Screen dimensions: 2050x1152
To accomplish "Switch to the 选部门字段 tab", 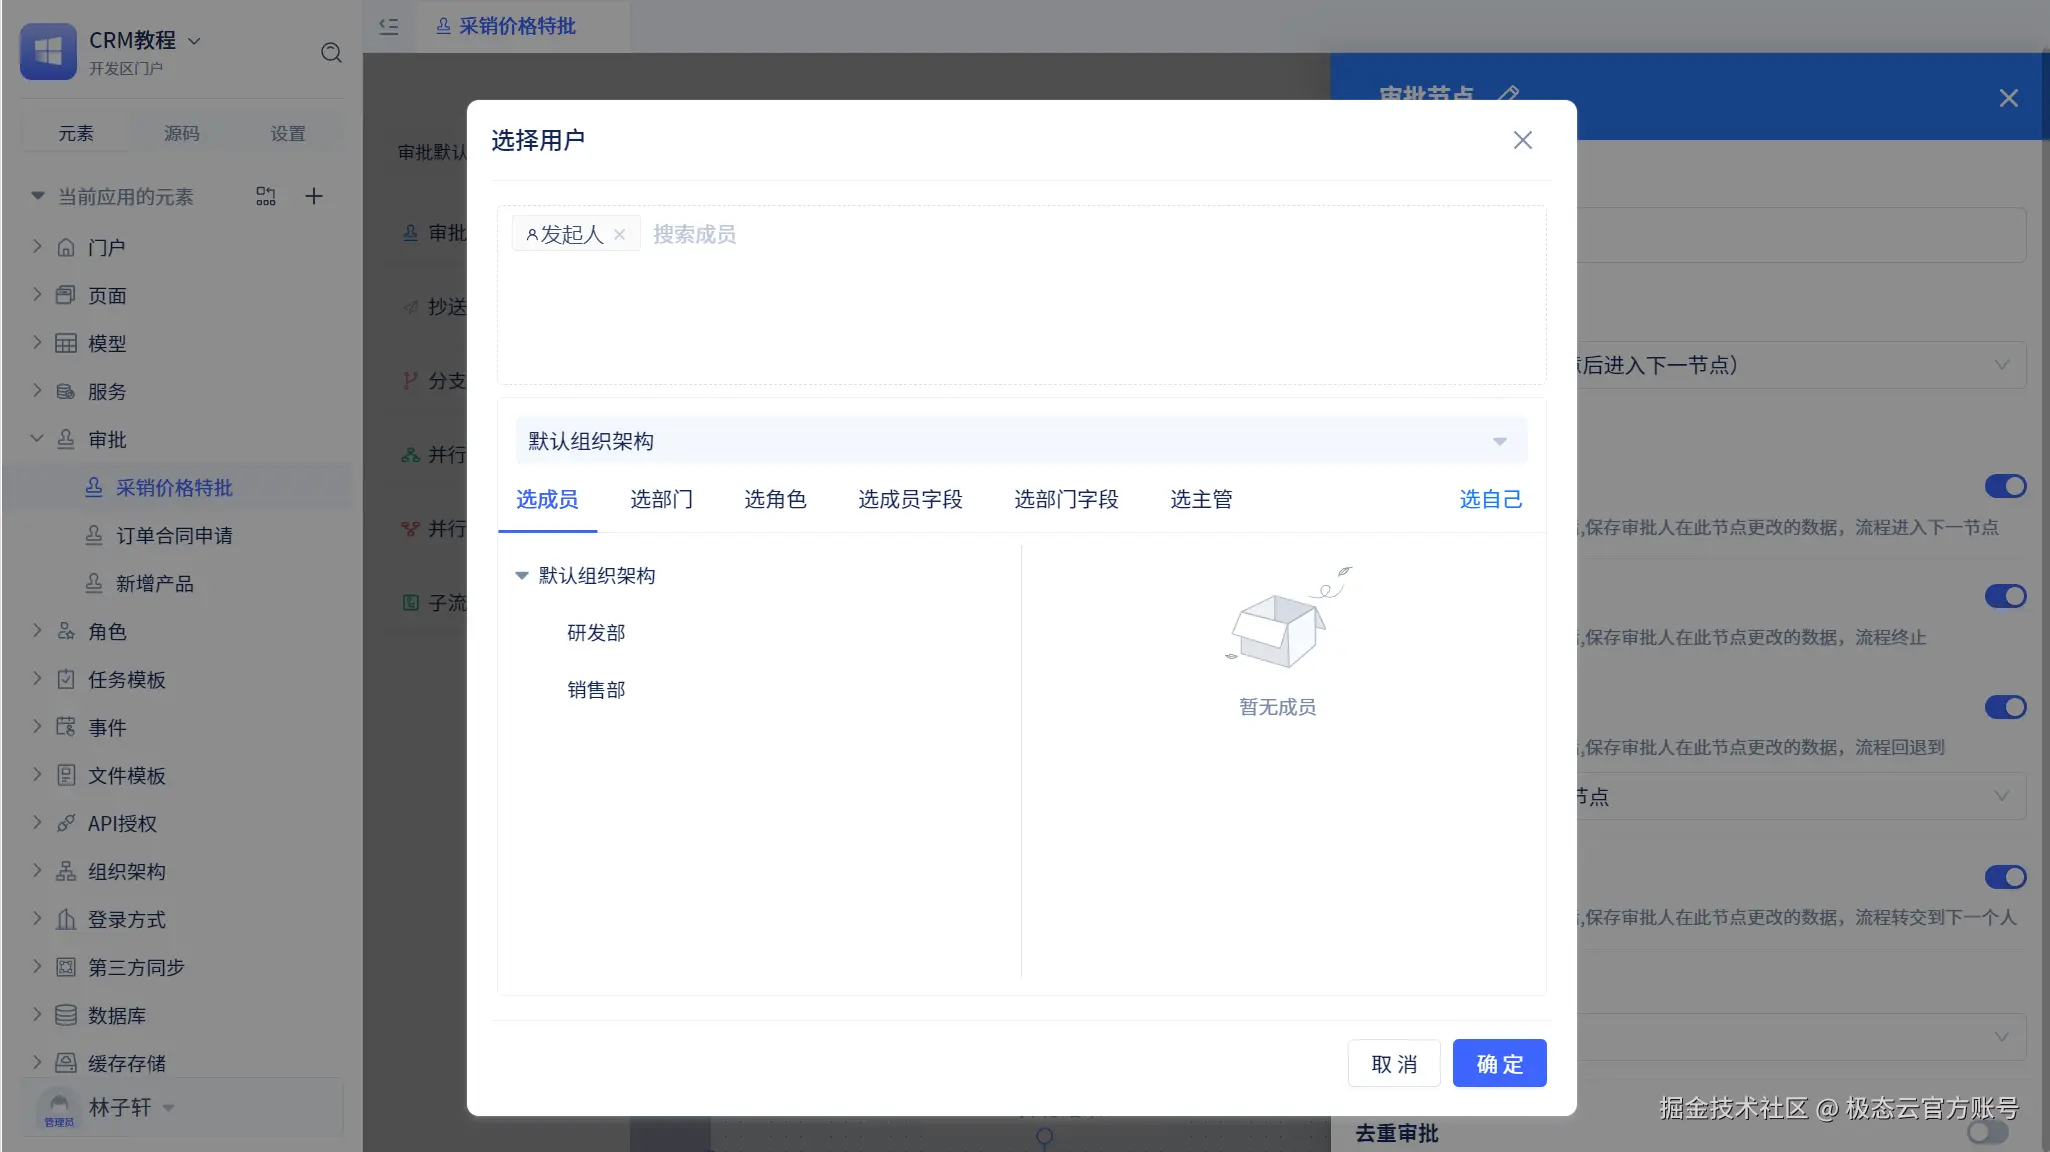I will click(x=1066, y=499).
